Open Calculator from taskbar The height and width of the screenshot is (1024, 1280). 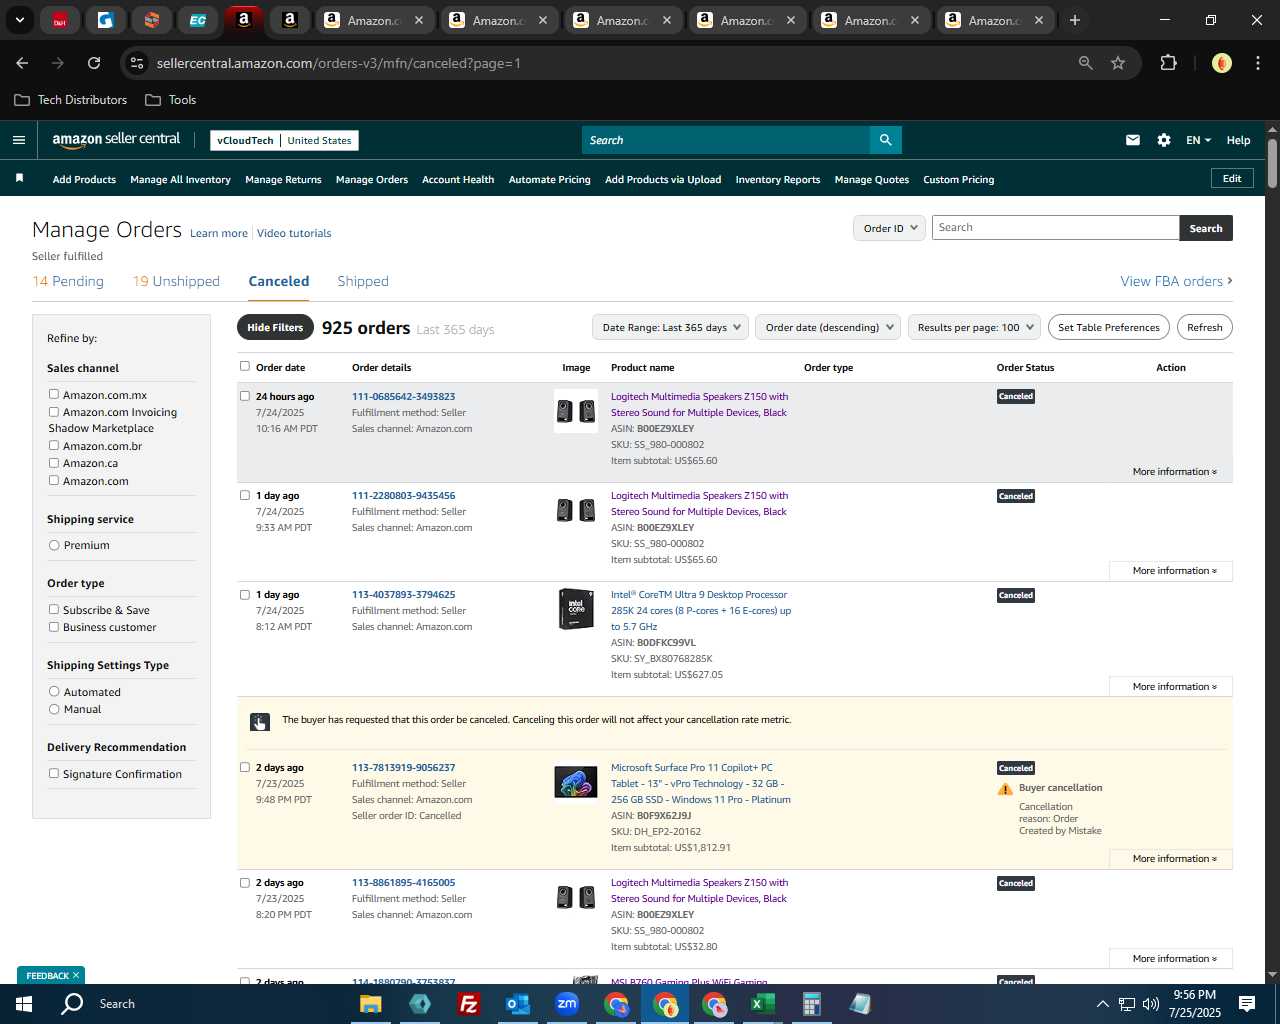coord(811,1004)
